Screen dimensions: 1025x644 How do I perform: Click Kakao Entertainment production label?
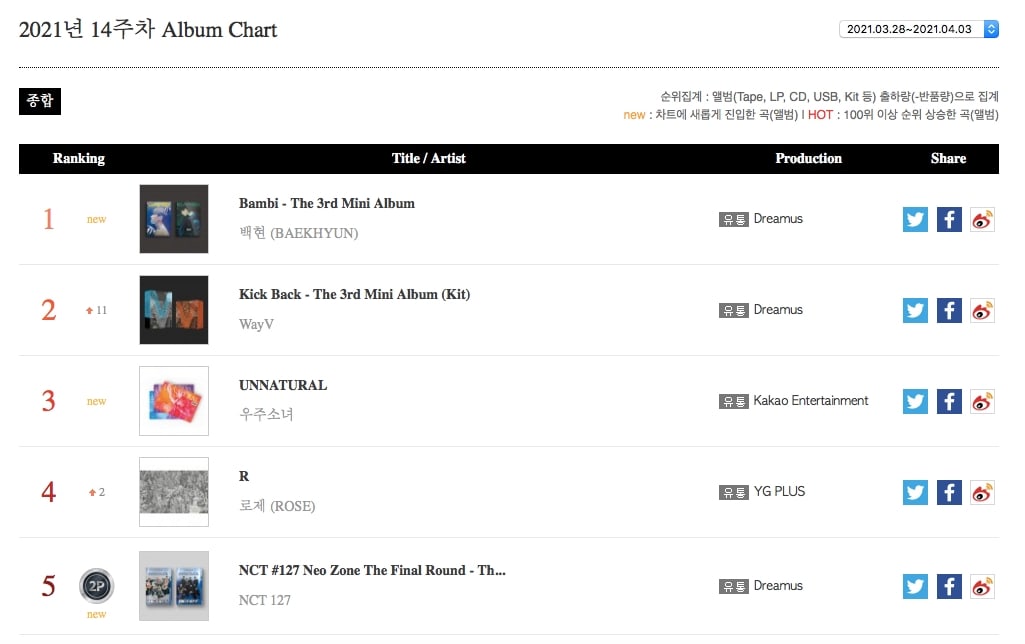coord(811,400)
